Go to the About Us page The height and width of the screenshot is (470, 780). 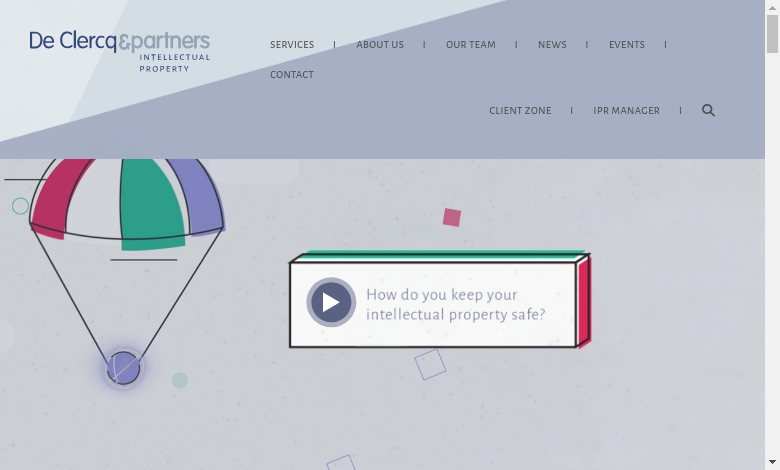pos(380,45)
